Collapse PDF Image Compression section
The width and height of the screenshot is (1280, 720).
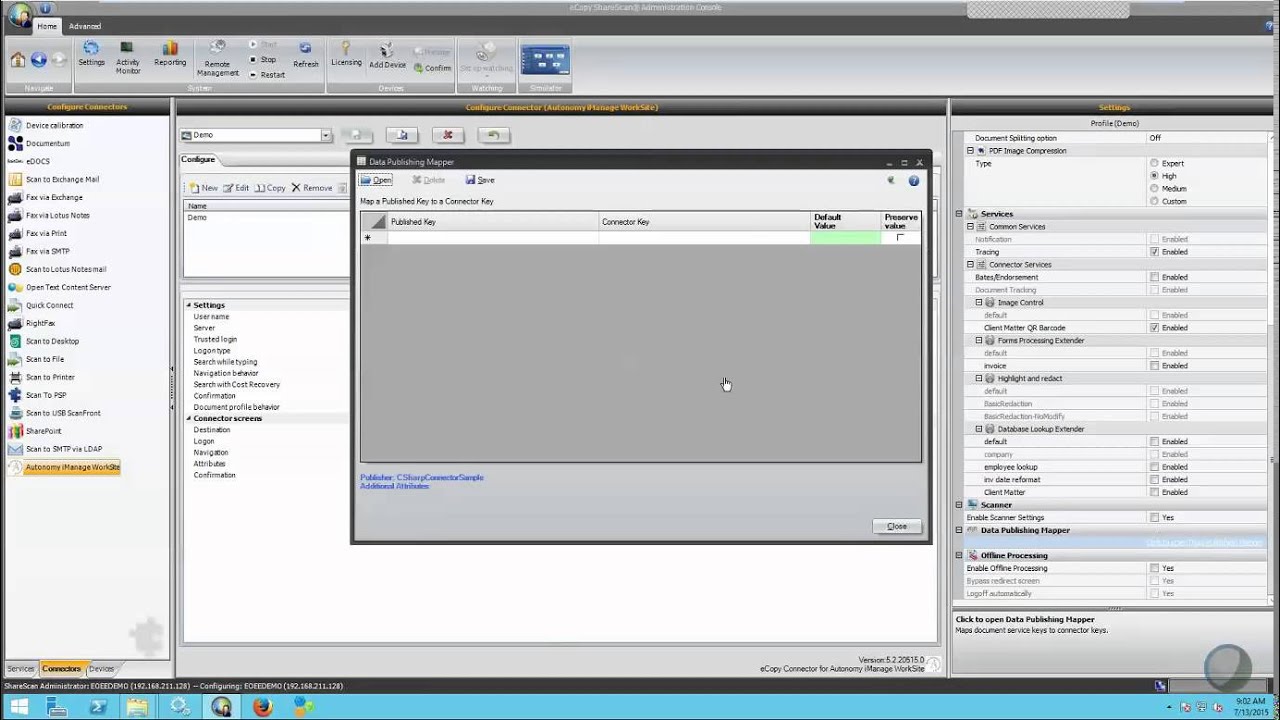970,151
